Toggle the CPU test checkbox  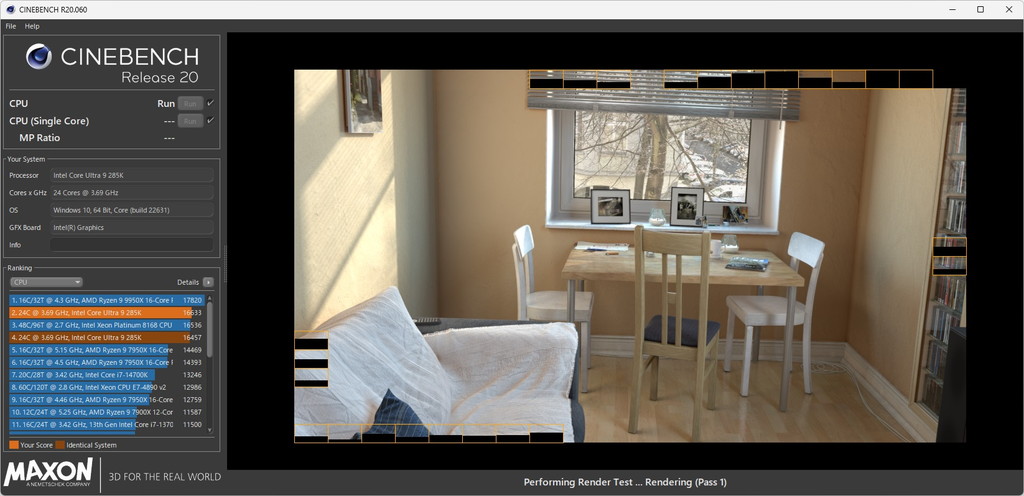[210, 103]
